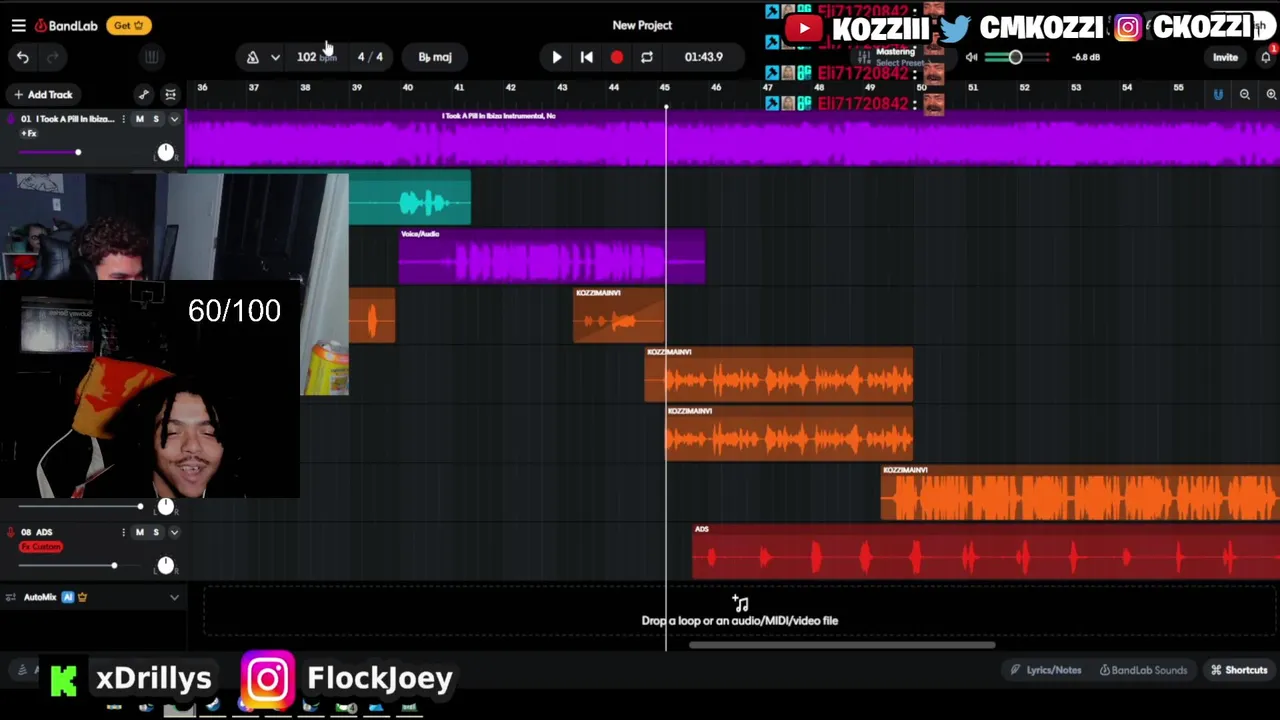This screenshot has width=1280, height=720.
Task: Open the BandLab hamburger menu
Action: 18,25
